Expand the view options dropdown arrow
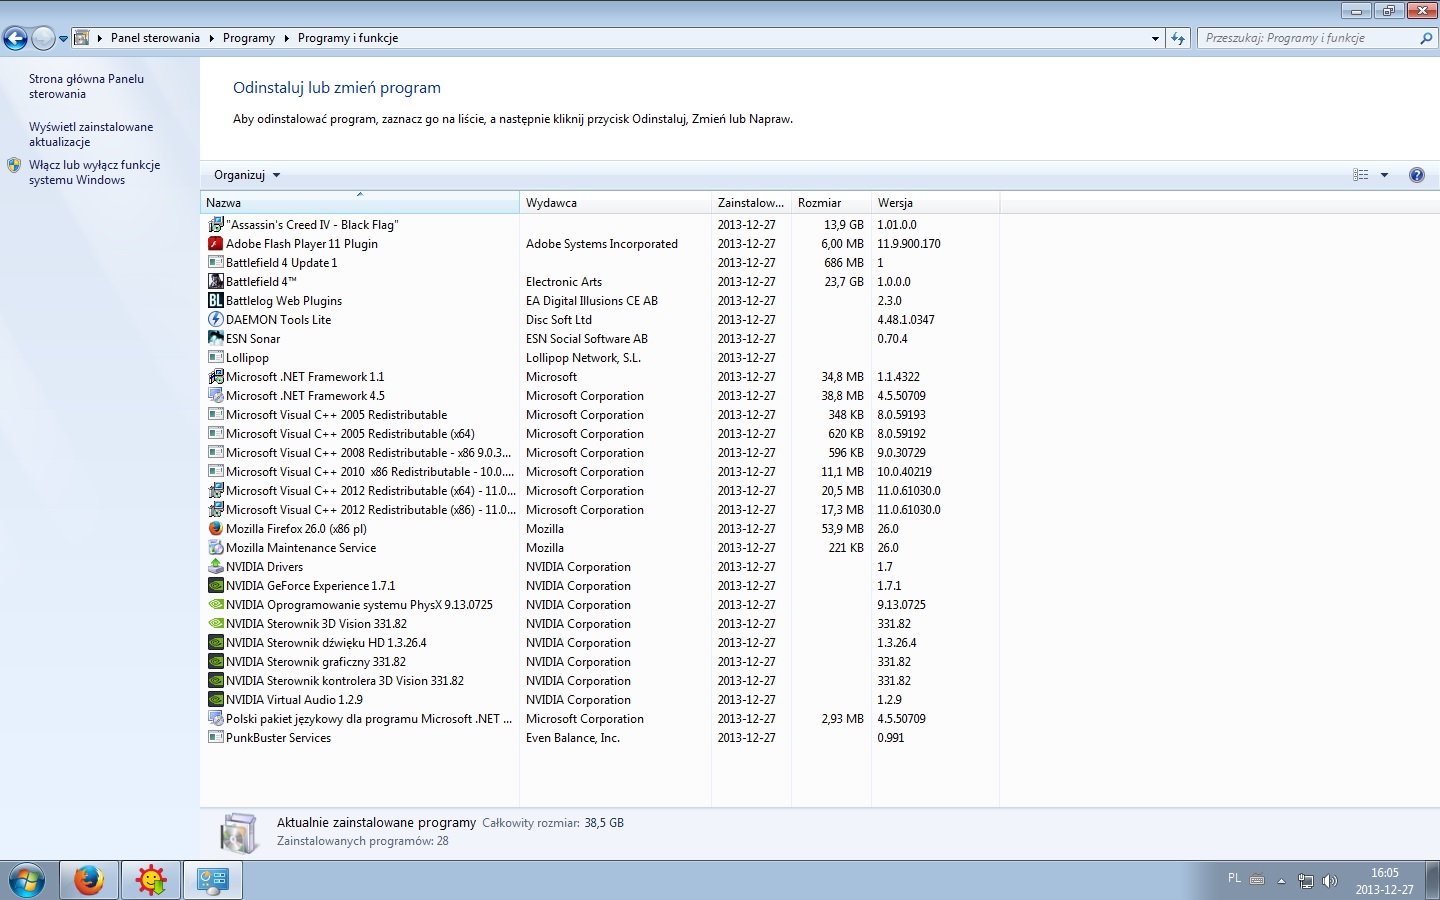This screenshot has height=900, width=1440. tap(1385, 175)
